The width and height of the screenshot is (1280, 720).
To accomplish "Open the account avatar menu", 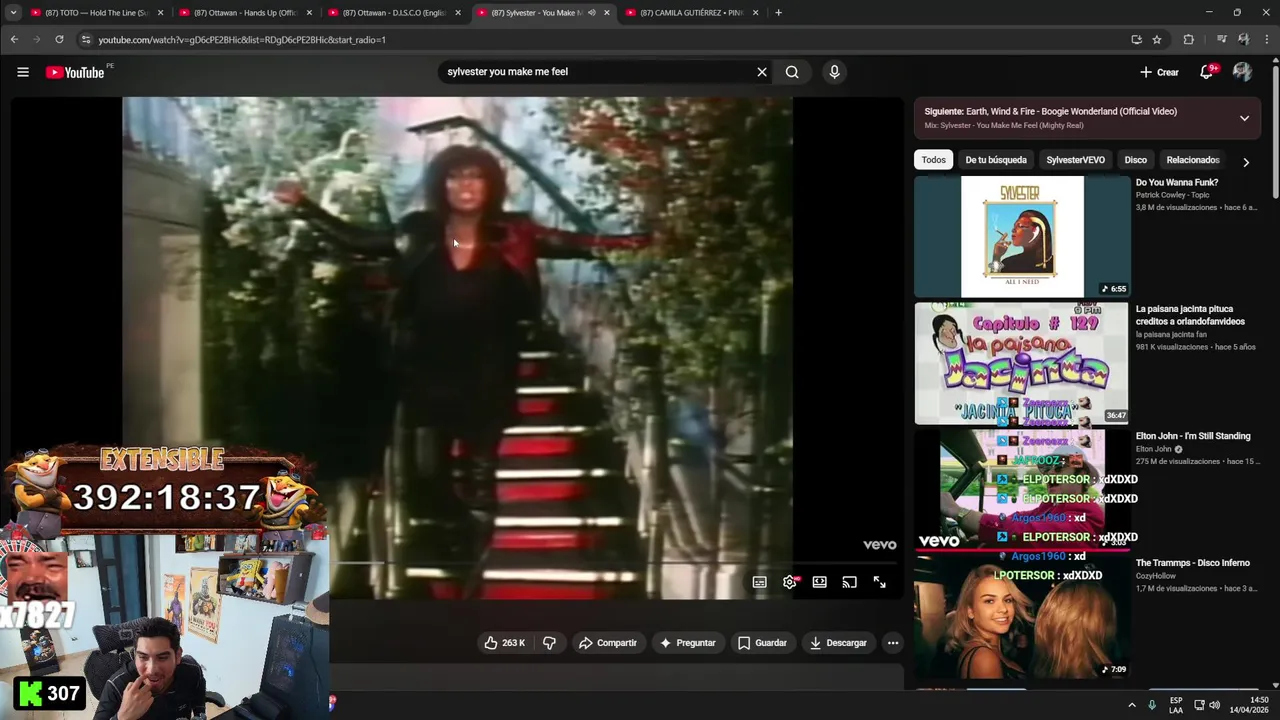I will pos(1242,72).
